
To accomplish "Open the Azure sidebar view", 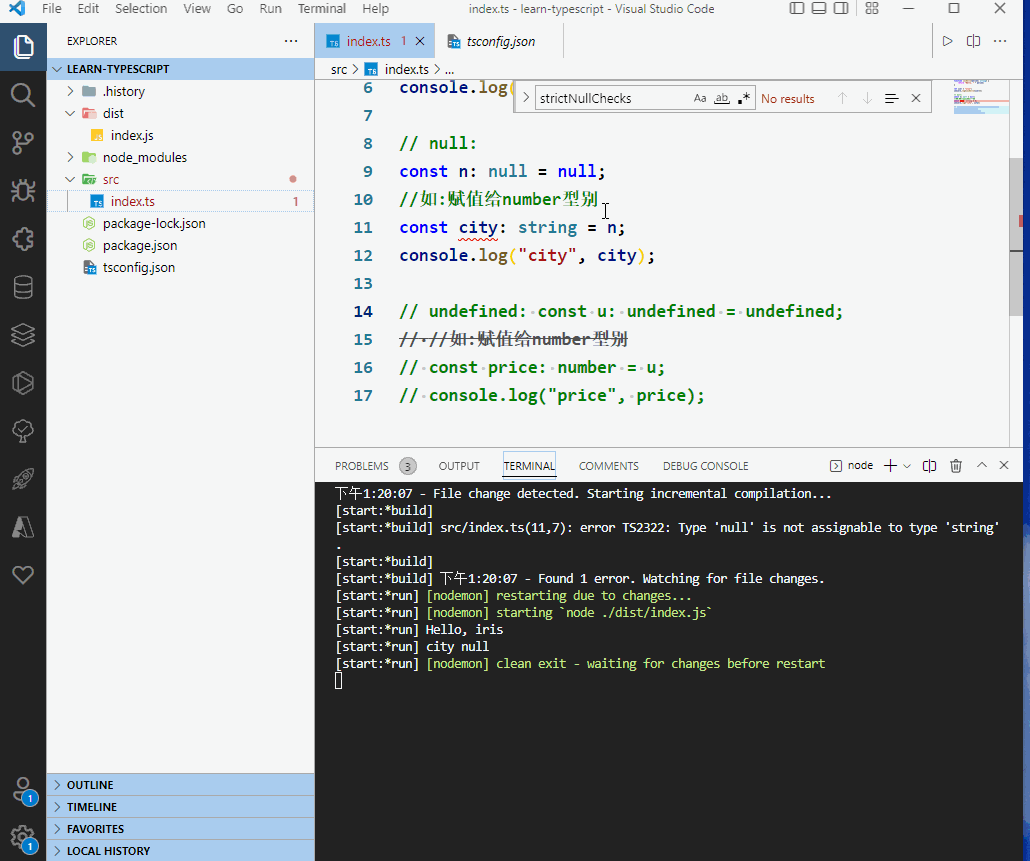I will [x=23, y=527].
